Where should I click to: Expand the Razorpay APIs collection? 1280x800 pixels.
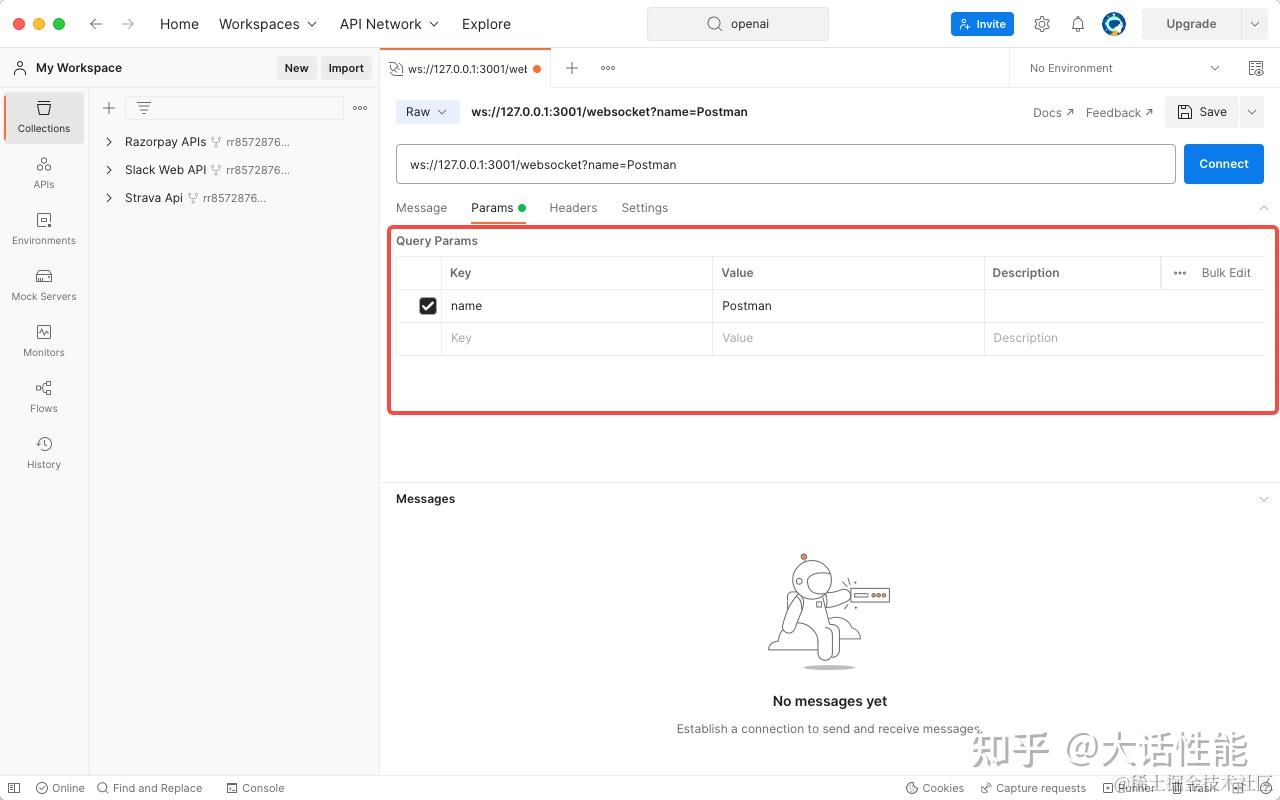click(110, 141)
